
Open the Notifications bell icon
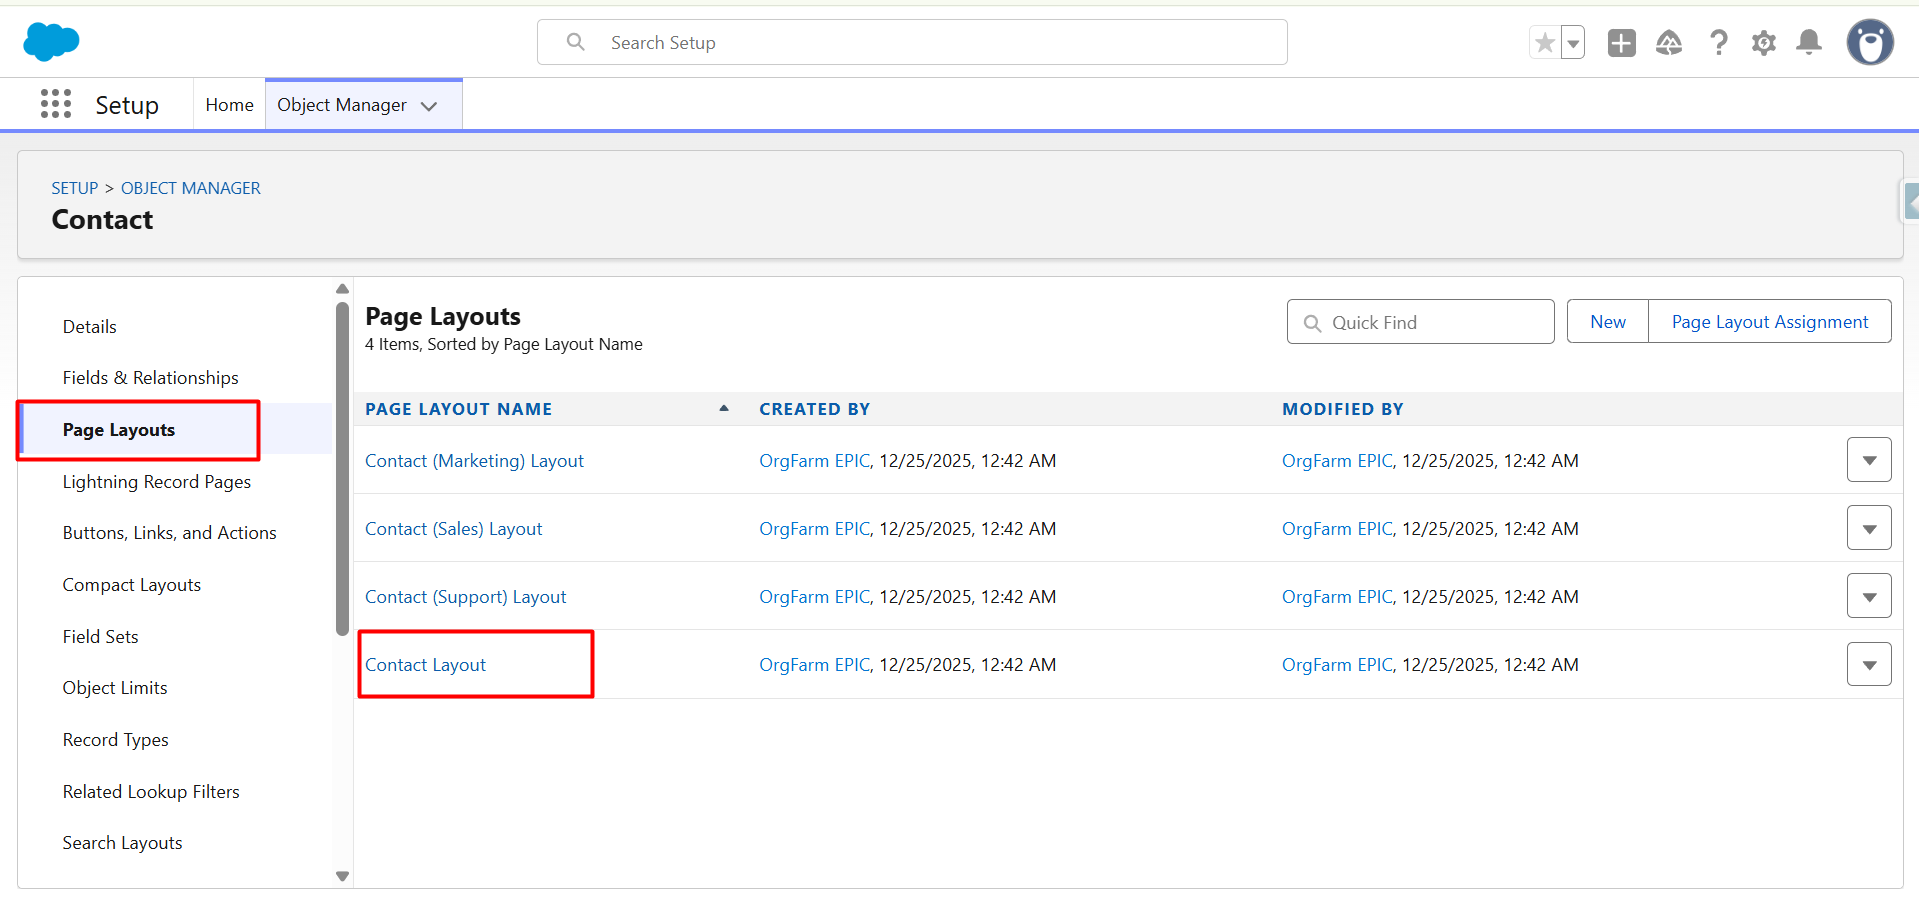(1809, 43)
